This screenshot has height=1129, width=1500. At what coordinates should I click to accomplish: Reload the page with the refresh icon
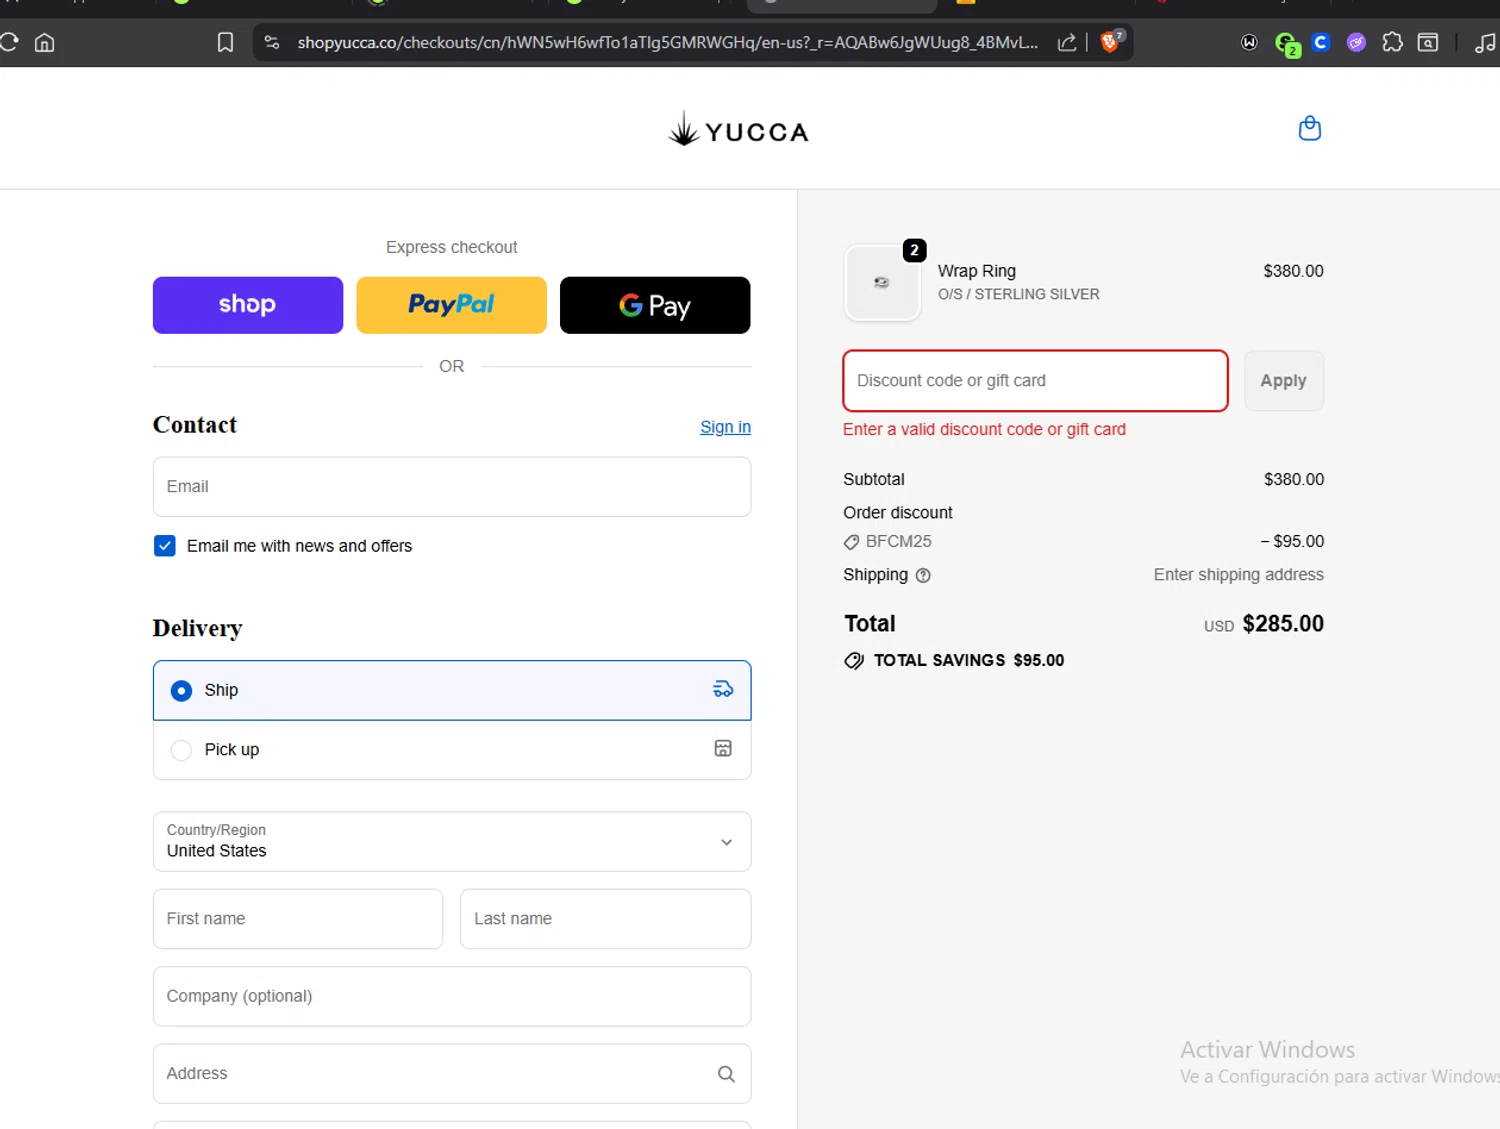(x=9, y=42)
